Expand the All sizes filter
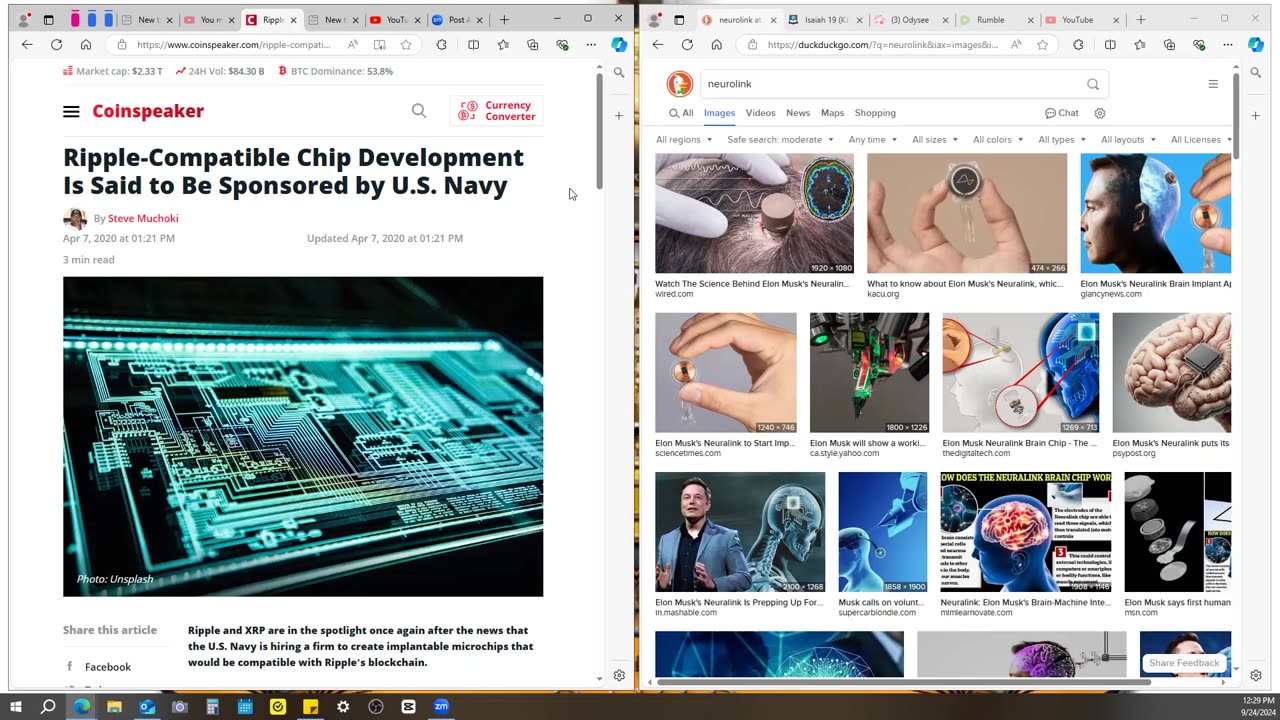1280x720 pixels. 935,140
